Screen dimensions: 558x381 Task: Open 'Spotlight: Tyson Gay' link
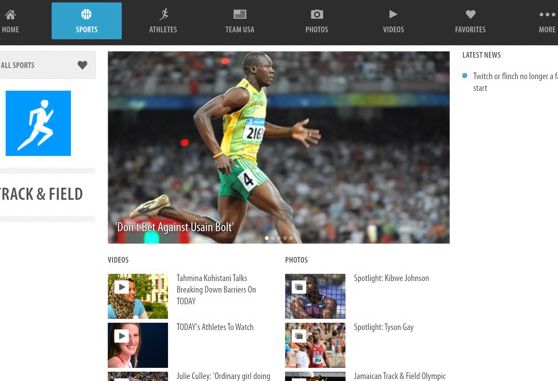[x=384, y=327]
